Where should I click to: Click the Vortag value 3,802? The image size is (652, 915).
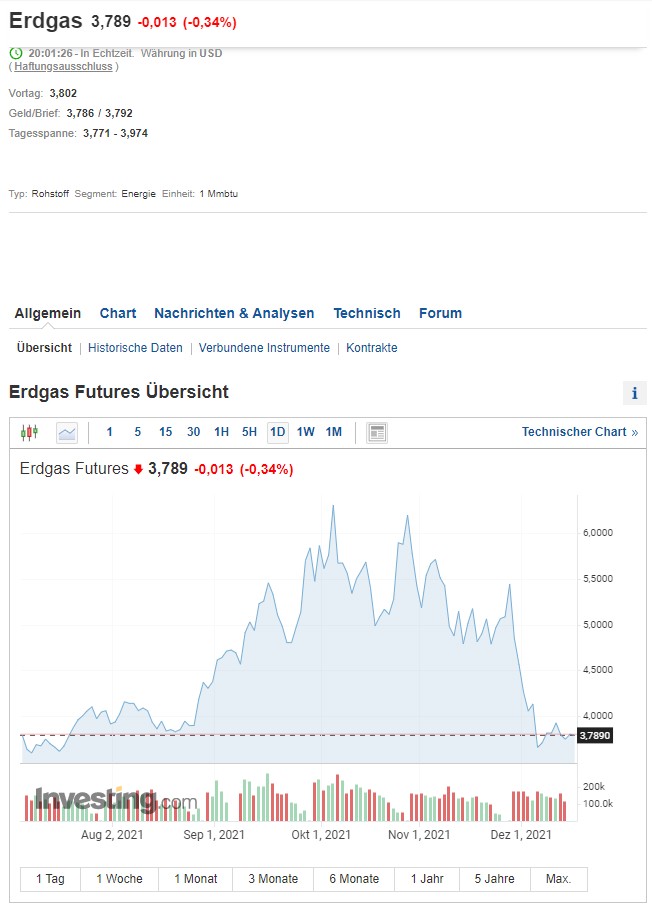[x=63, y=93]
